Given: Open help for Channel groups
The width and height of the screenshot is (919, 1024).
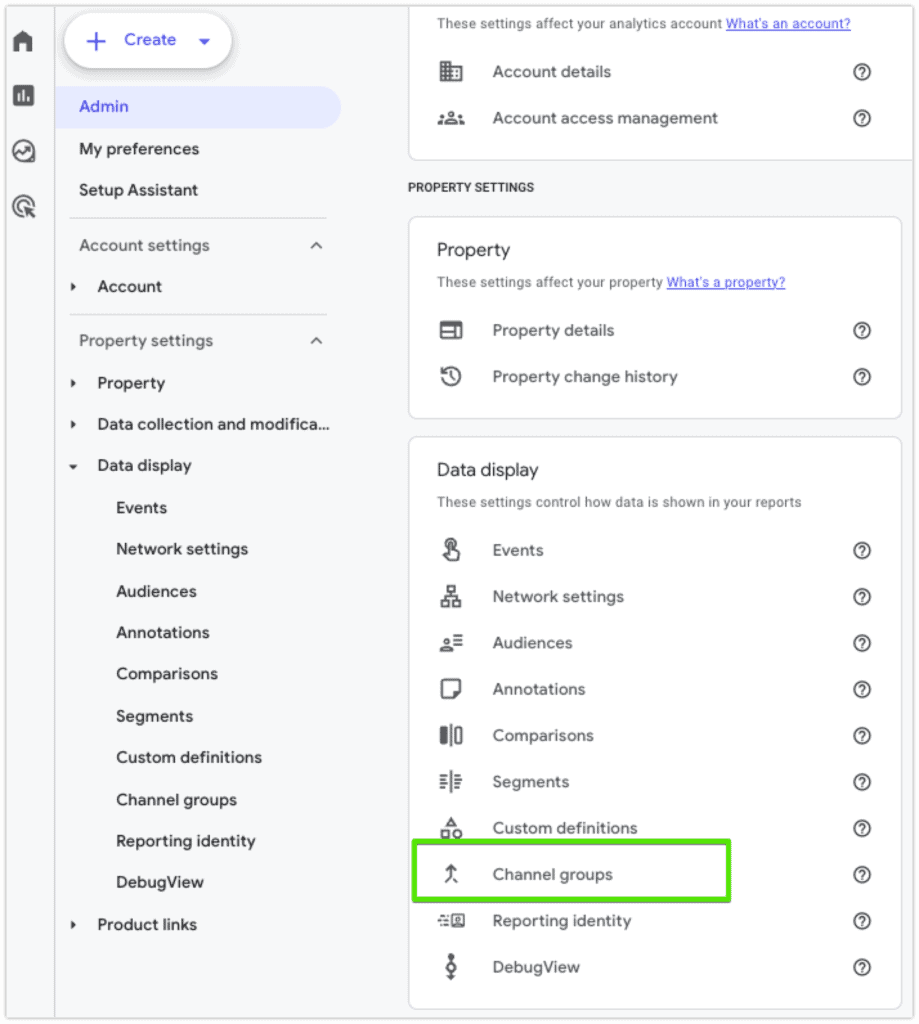Looking at the screenshot, I should 862,874.
